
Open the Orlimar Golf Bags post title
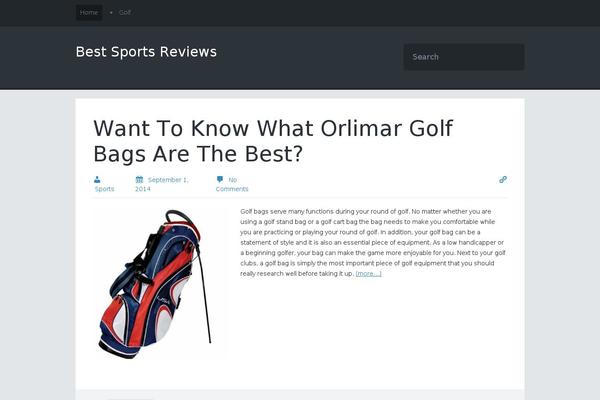point(273,141)
